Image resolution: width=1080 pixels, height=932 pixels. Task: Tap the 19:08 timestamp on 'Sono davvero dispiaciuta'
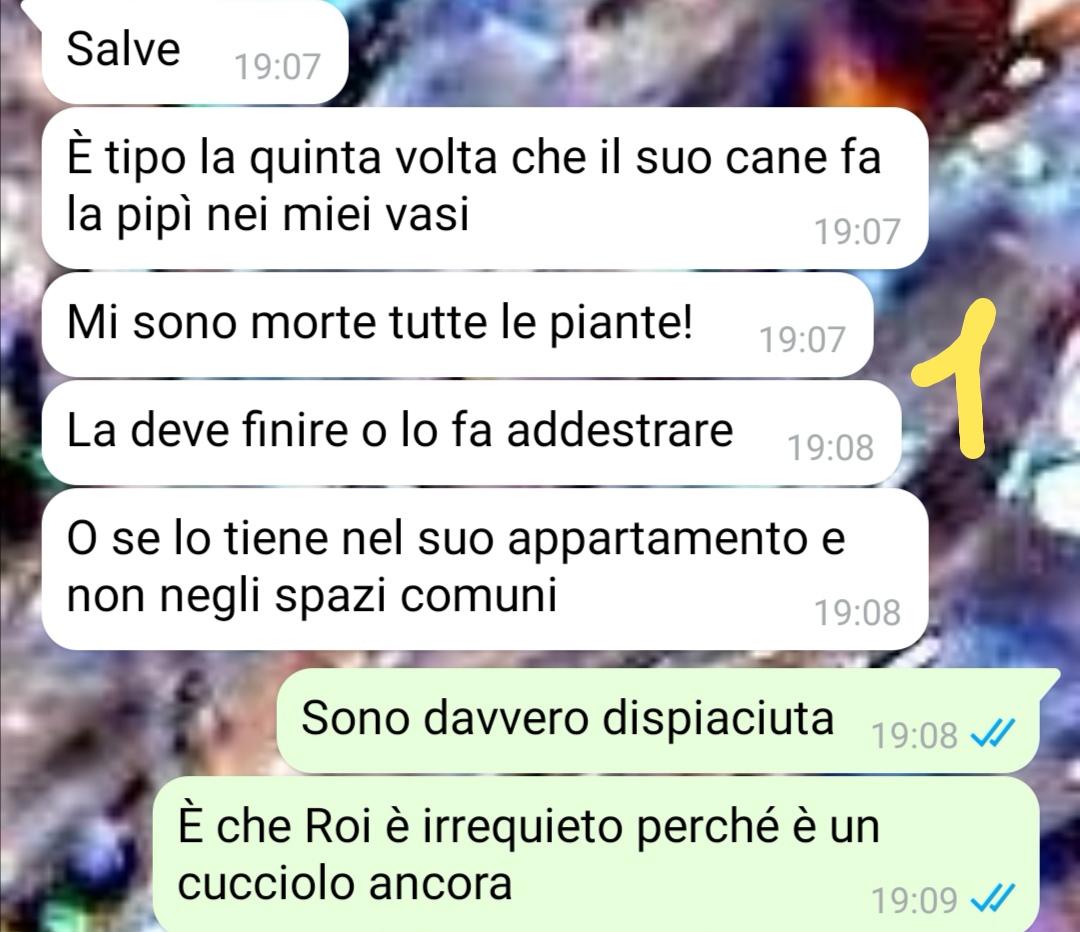915,735
